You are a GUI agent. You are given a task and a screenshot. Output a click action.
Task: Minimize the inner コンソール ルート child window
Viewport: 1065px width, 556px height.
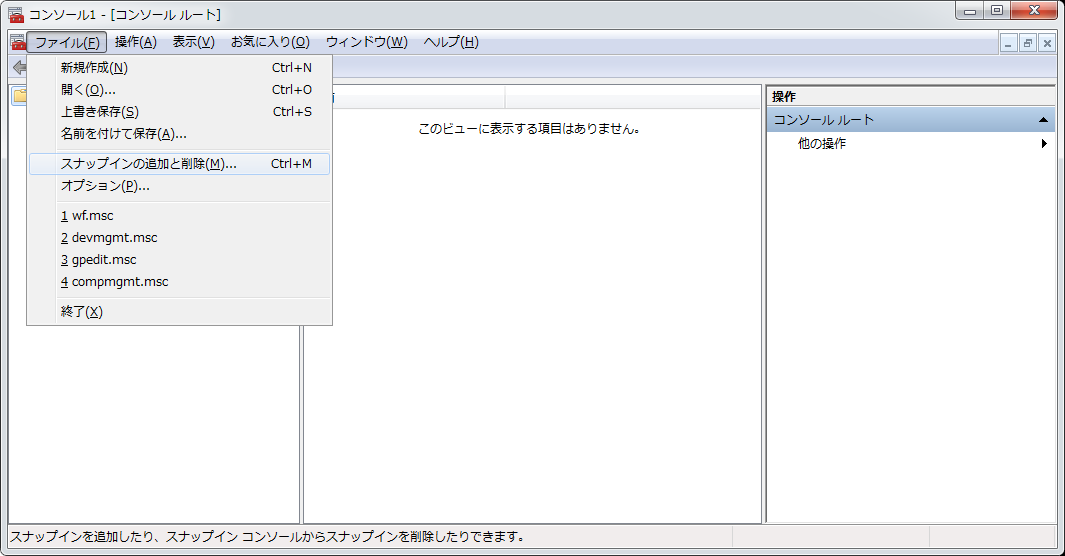(1009, 43)
